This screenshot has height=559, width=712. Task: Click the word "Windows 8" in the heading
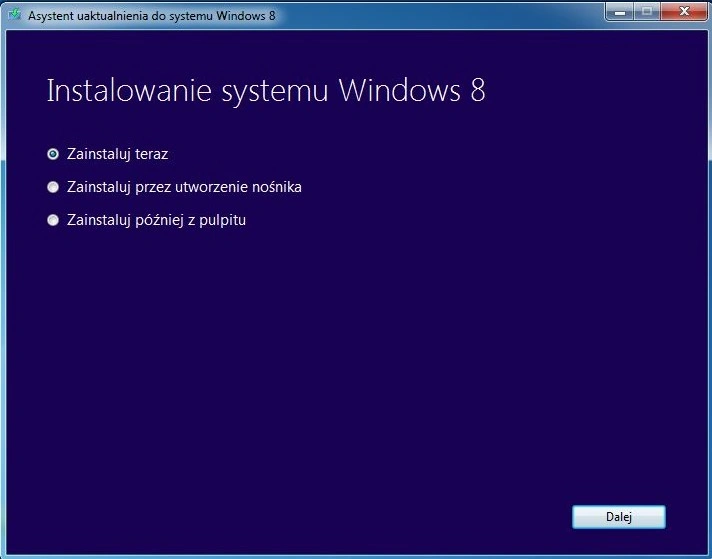click(x=412, y=90)
